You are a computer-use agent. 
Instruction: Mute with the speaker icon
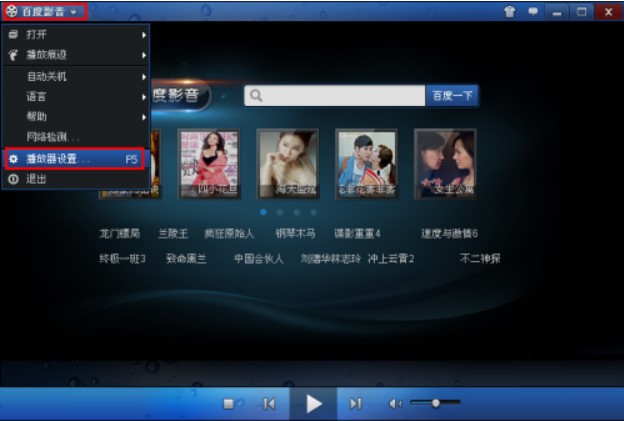tap(395, 404)
